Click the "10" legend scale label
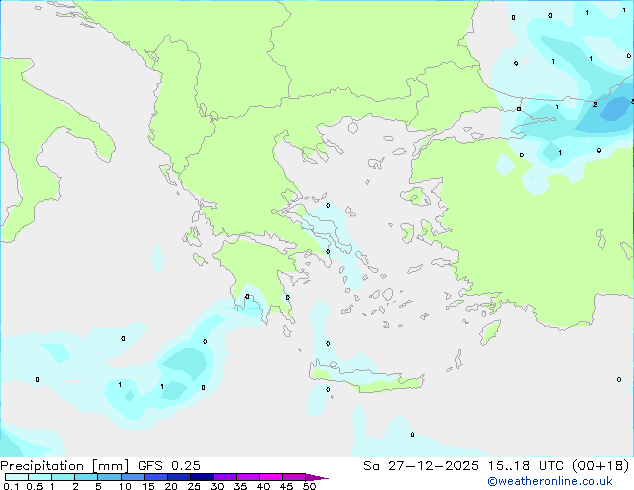634x490 pixels. point(125,486)
